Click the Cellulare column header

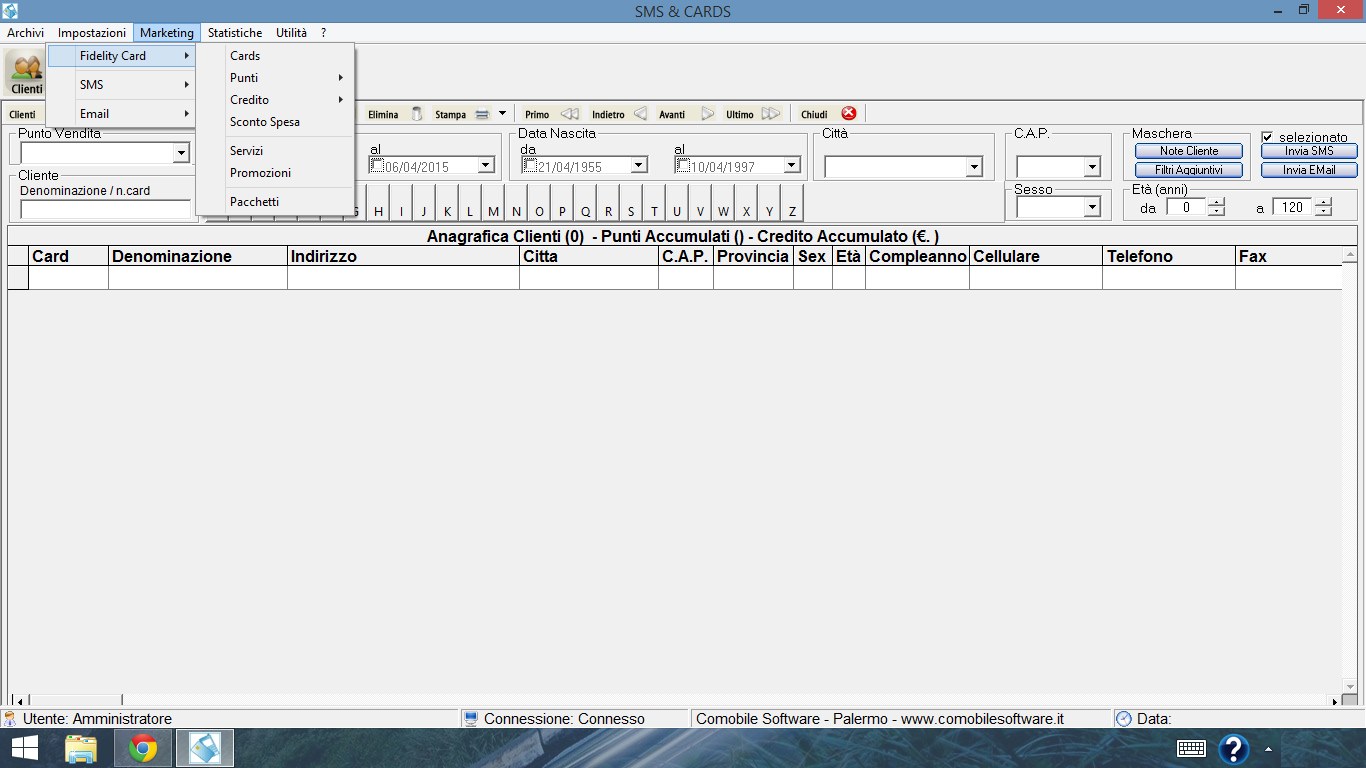pyautogui.click(x=1036, y=256)
